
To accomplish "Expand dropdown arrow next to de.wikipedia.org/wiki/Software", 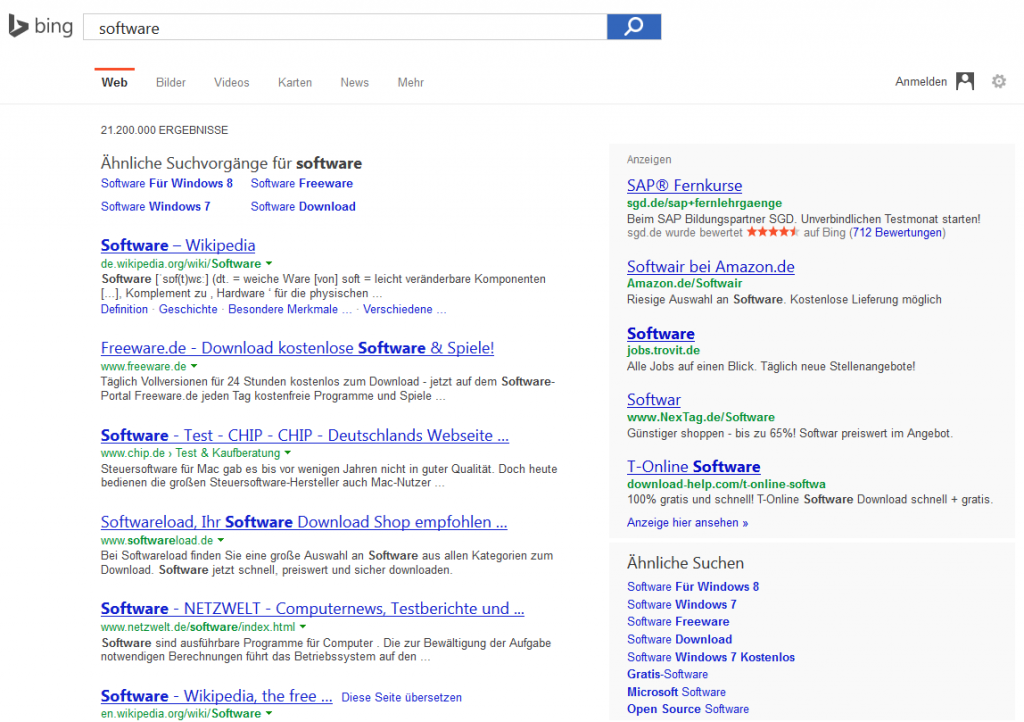I will (268, 264).
